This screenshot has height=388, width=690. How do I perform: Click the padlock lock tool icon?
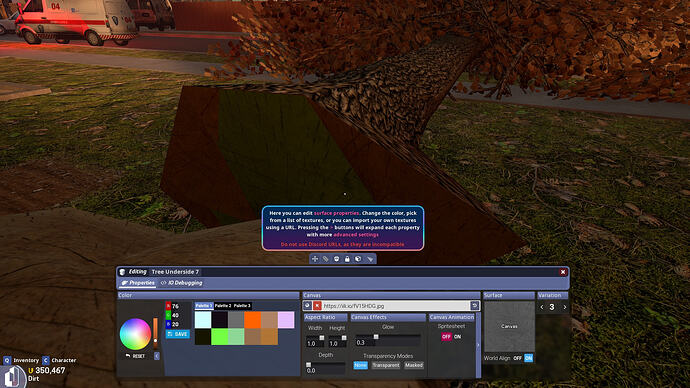pyautogui.click(x=347, y=259)
